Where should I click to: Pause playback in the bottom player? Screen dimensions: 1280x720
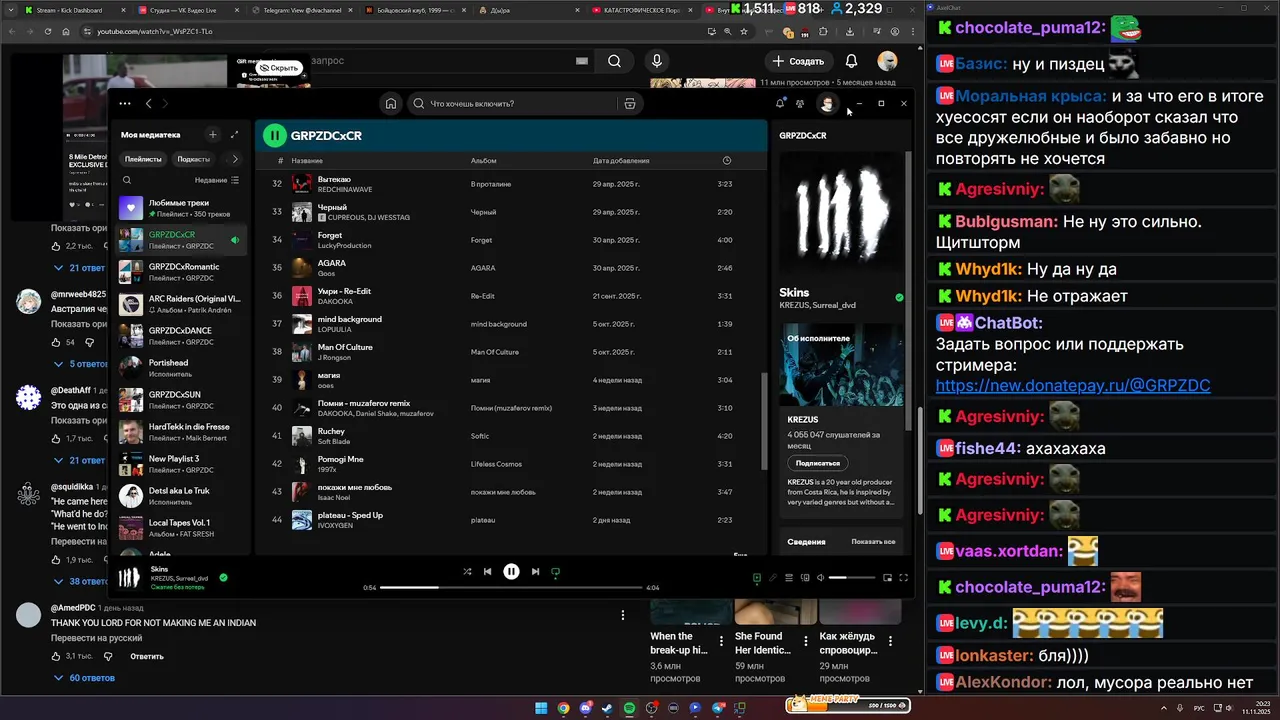click(511, 572)
